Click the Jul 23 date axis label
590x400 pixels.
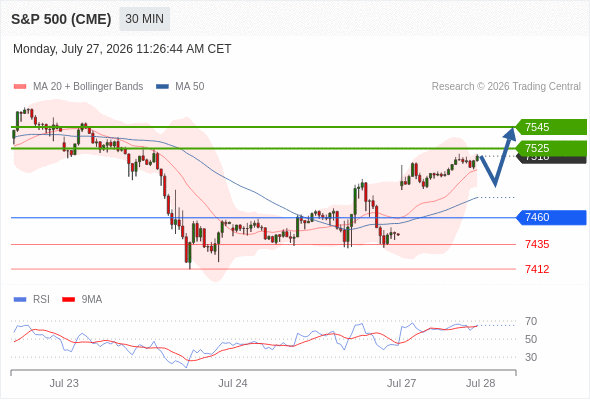tap(64, 383)
